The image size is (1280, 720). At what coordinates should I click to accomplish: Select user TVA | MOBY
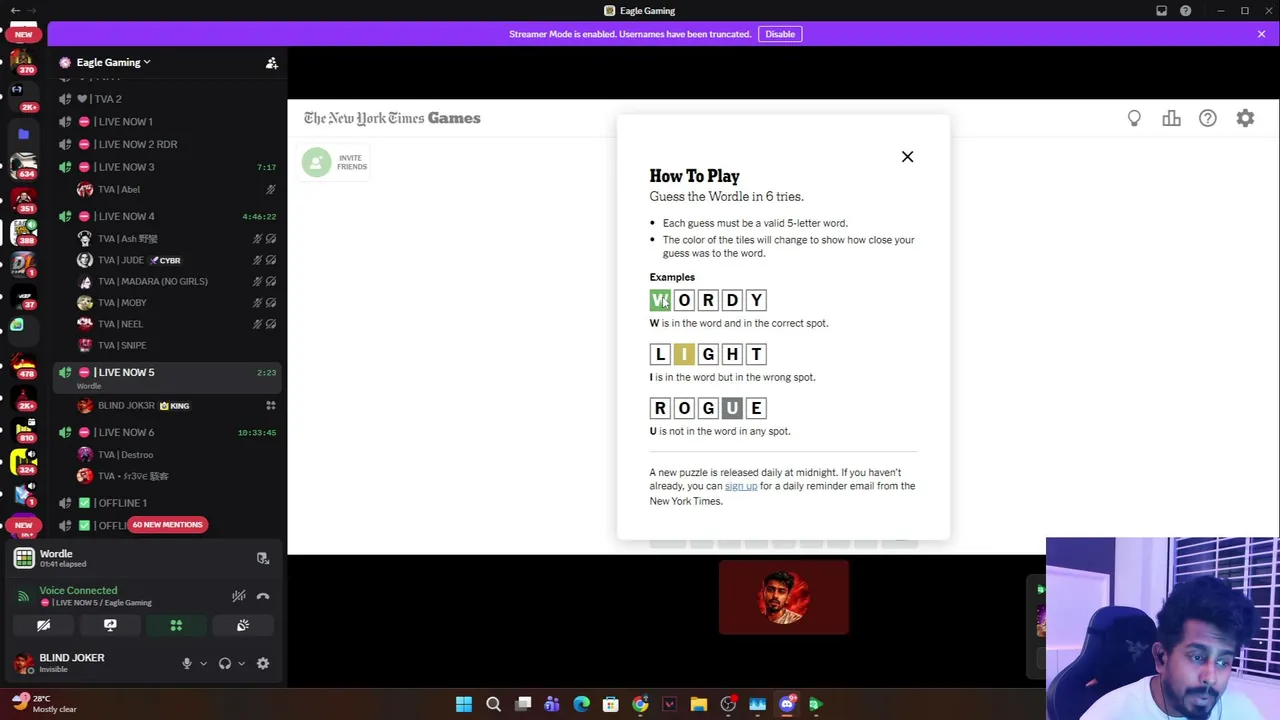[176, 303]
